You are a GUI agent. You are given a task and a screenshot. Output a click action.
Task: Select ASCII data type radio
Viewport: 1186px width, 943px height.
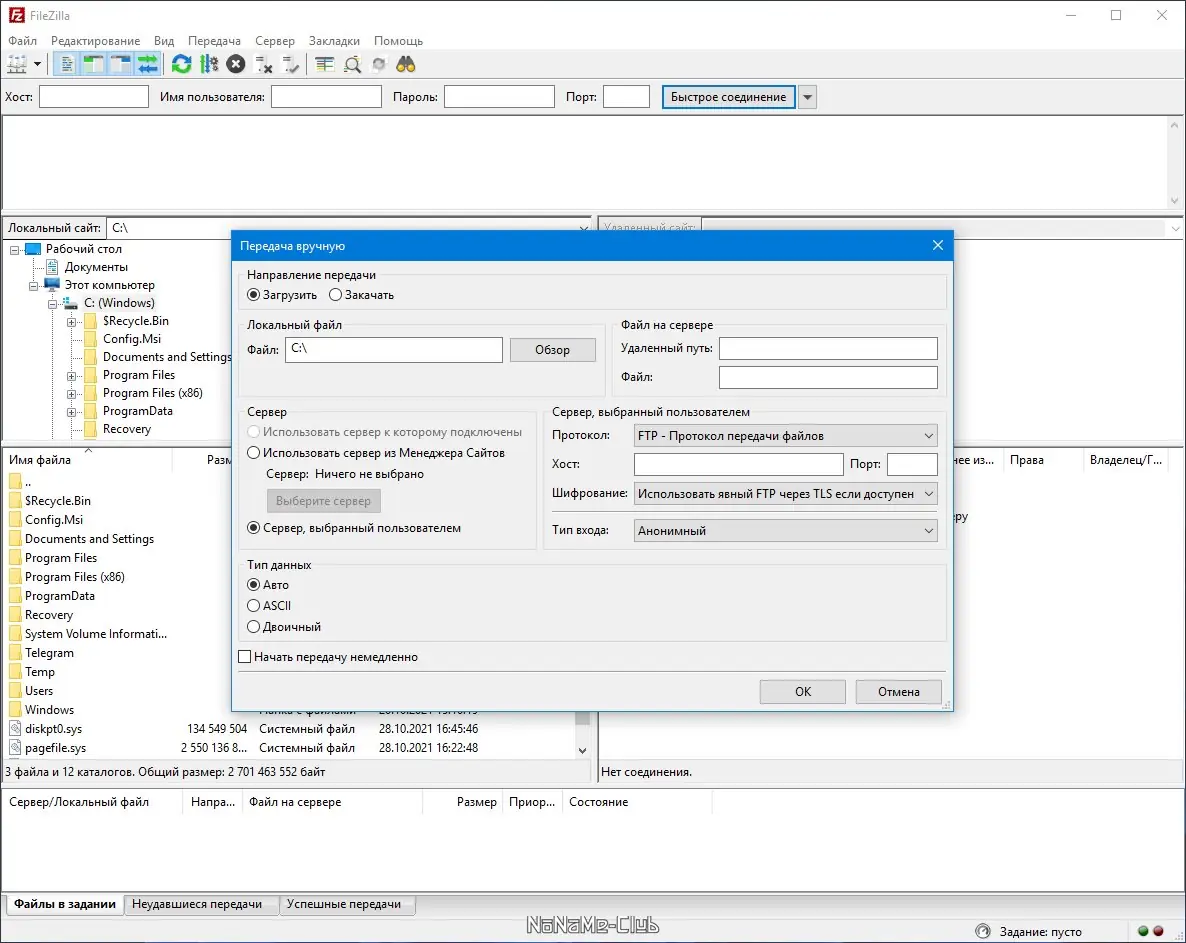point(253,606)
